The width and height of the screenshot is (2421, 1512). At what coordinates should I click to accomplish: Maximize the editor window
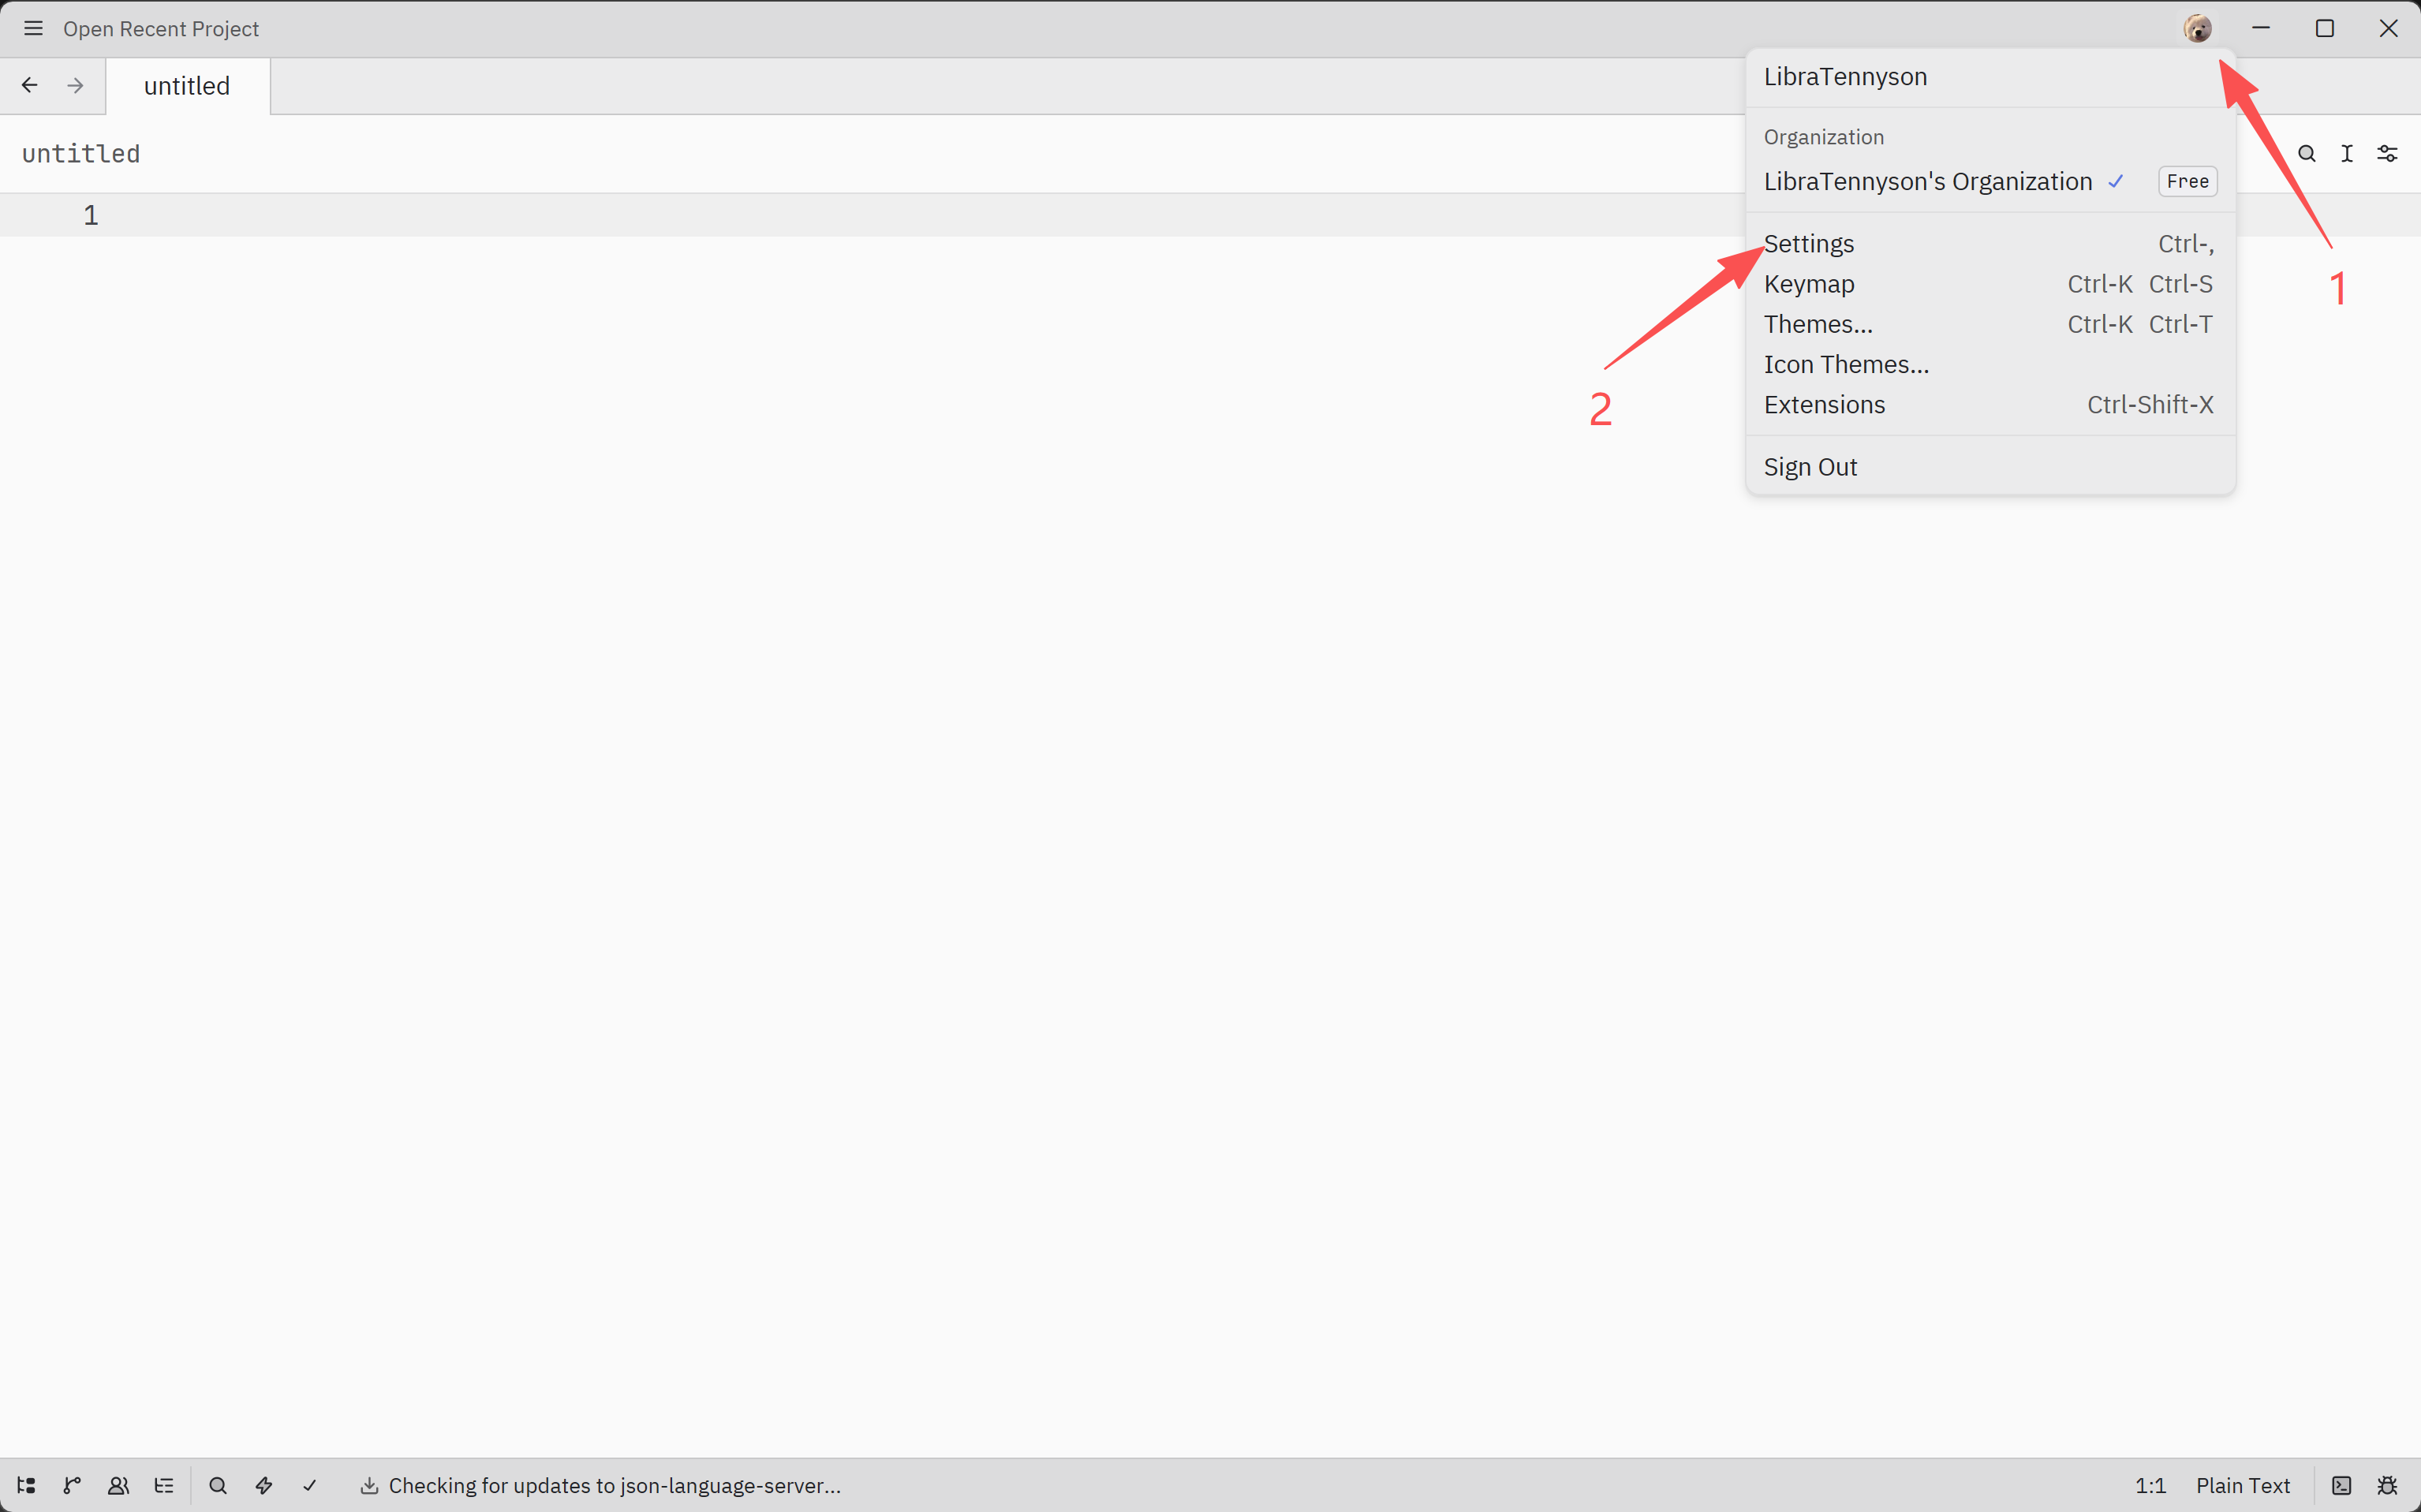click(2324, 28)
